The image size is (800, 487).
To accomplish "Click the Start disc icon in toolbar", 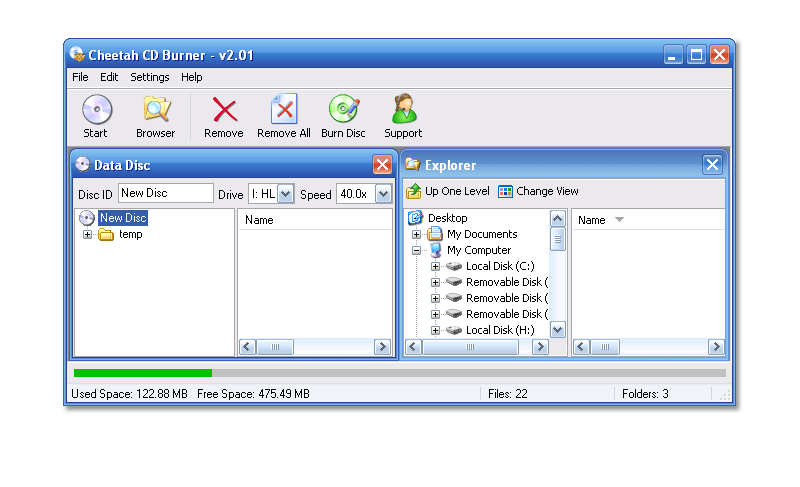I will 97,110.
